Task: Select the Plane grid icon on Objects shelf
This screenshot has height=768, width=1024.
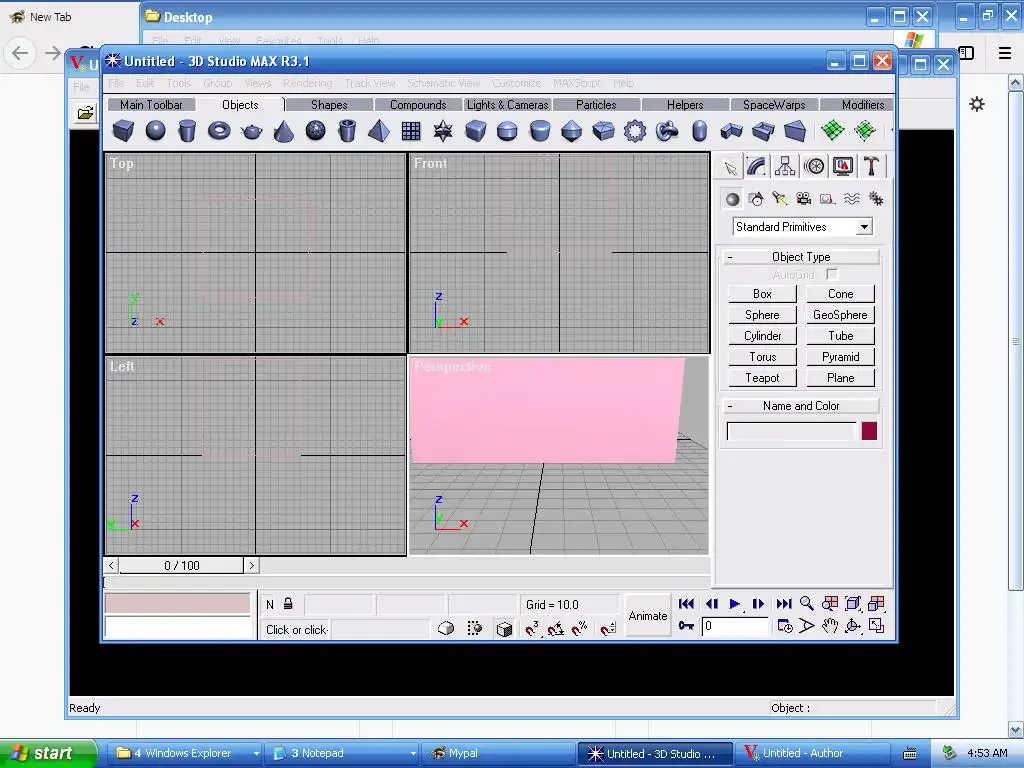Action: pos(411,131)
